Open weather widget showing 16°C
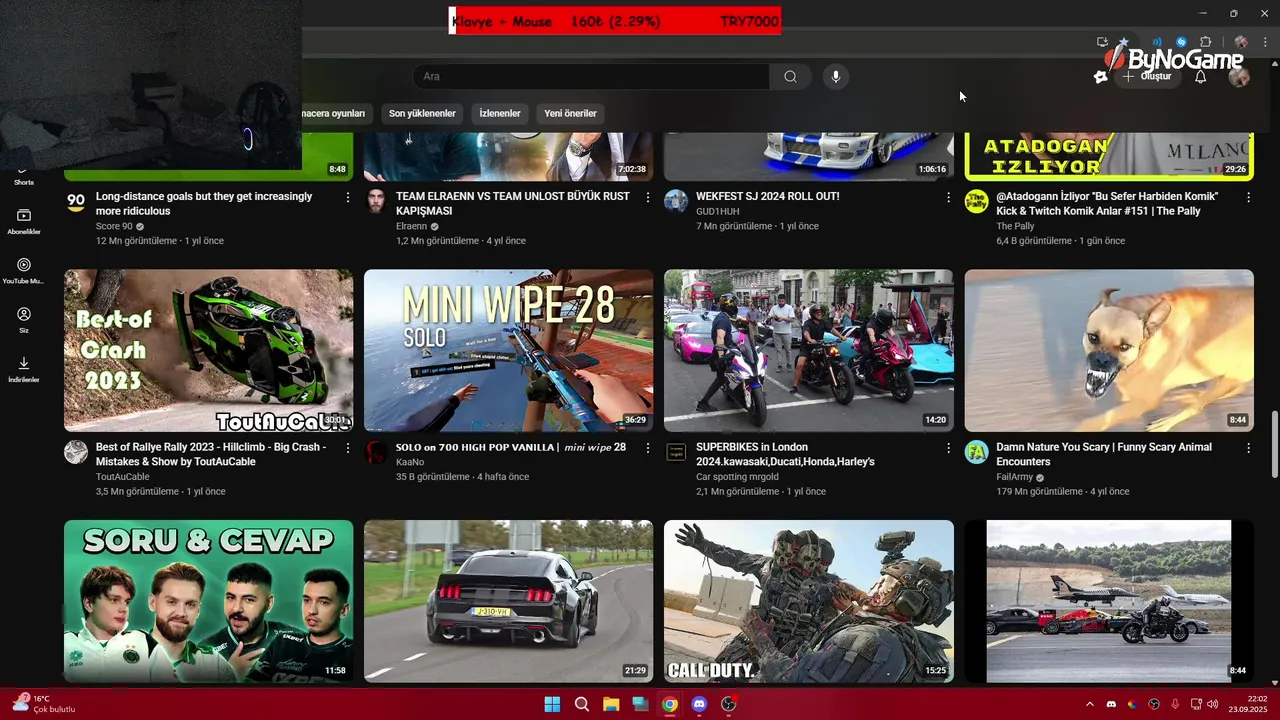 point(43,704)
